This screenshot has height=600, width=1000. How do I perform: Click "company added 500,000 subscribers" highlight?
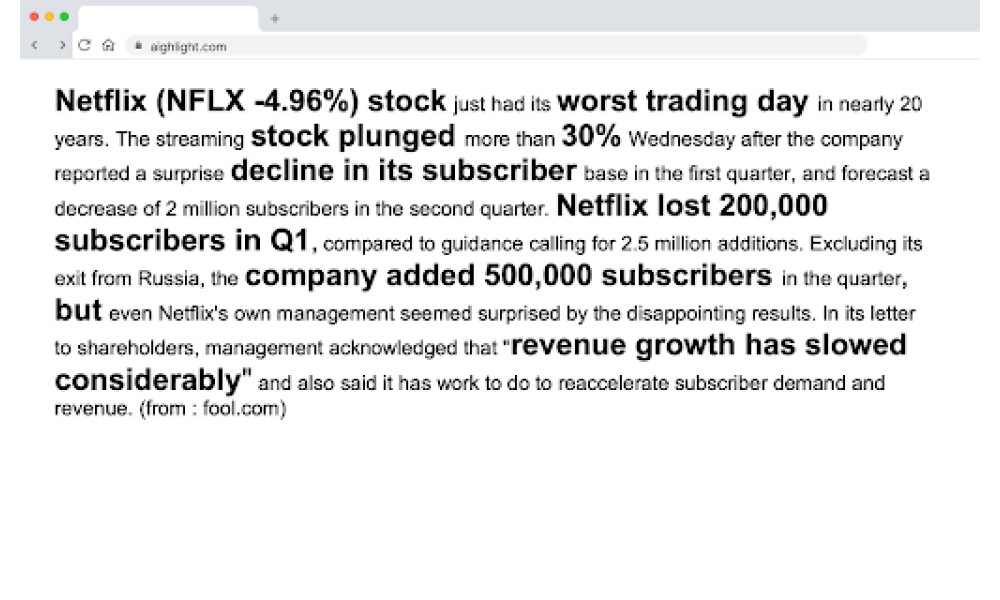coord(508,275)
